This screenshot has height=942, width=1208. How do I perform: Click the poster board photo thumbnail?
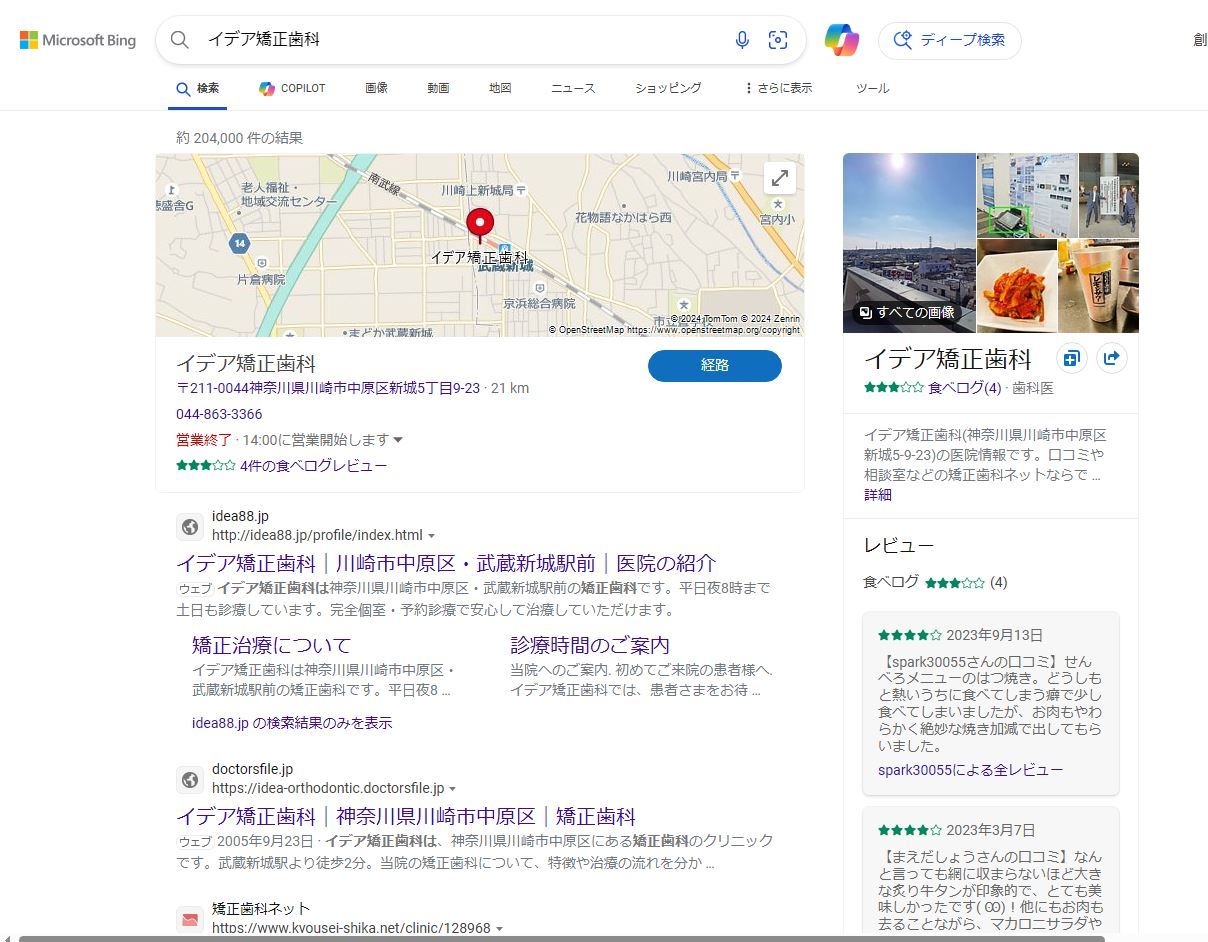1027,195
